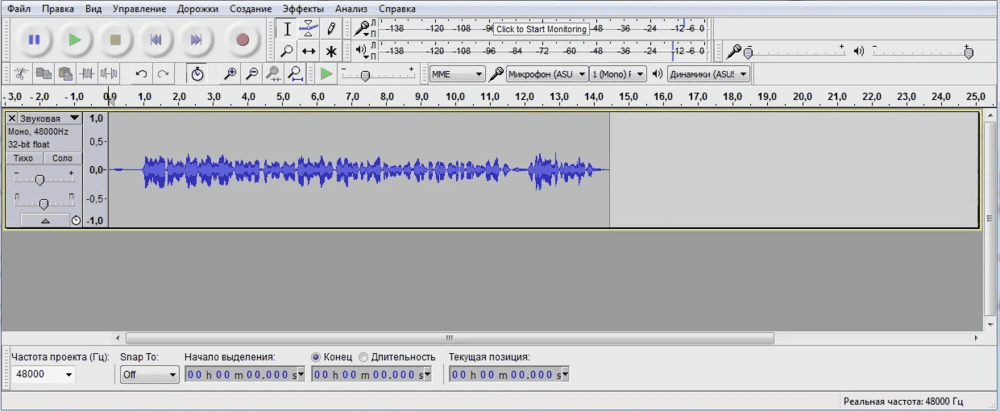Click the Текущая позиция time field
1000x412 pixels.
coord(509,375)
